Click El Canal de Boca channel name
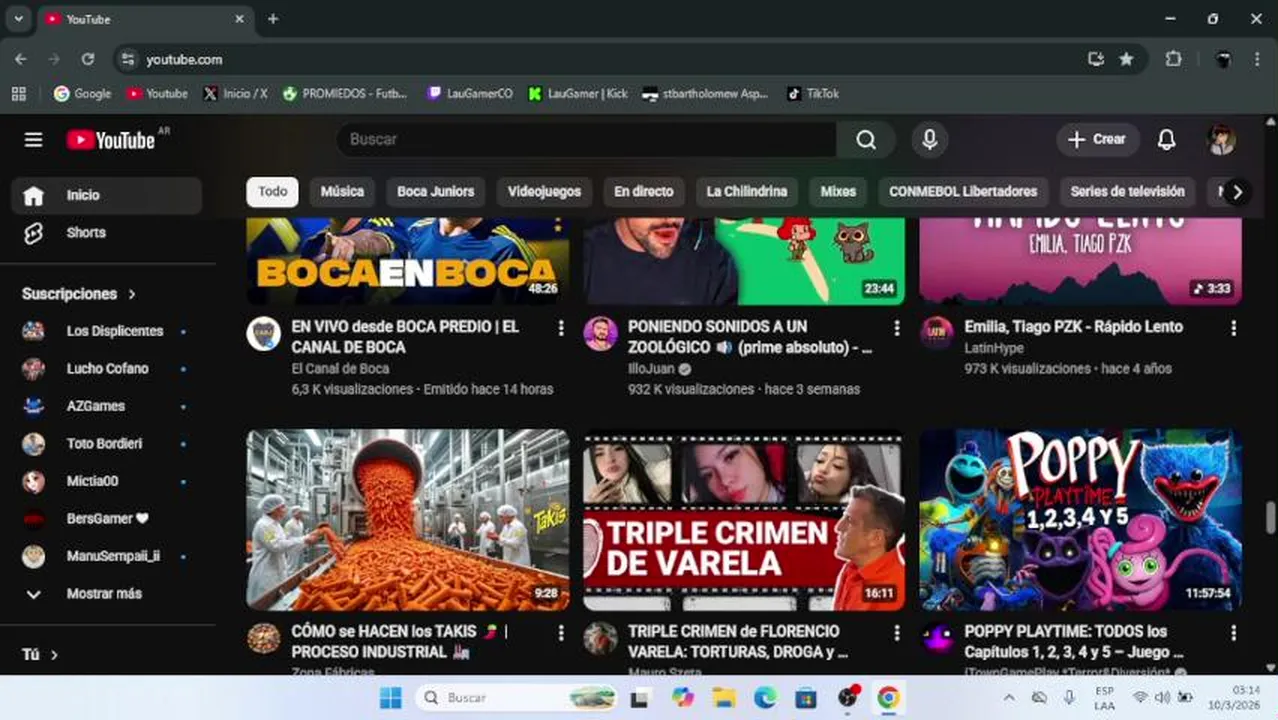This screenshot has height=720, width=1278. pos(340,369)
